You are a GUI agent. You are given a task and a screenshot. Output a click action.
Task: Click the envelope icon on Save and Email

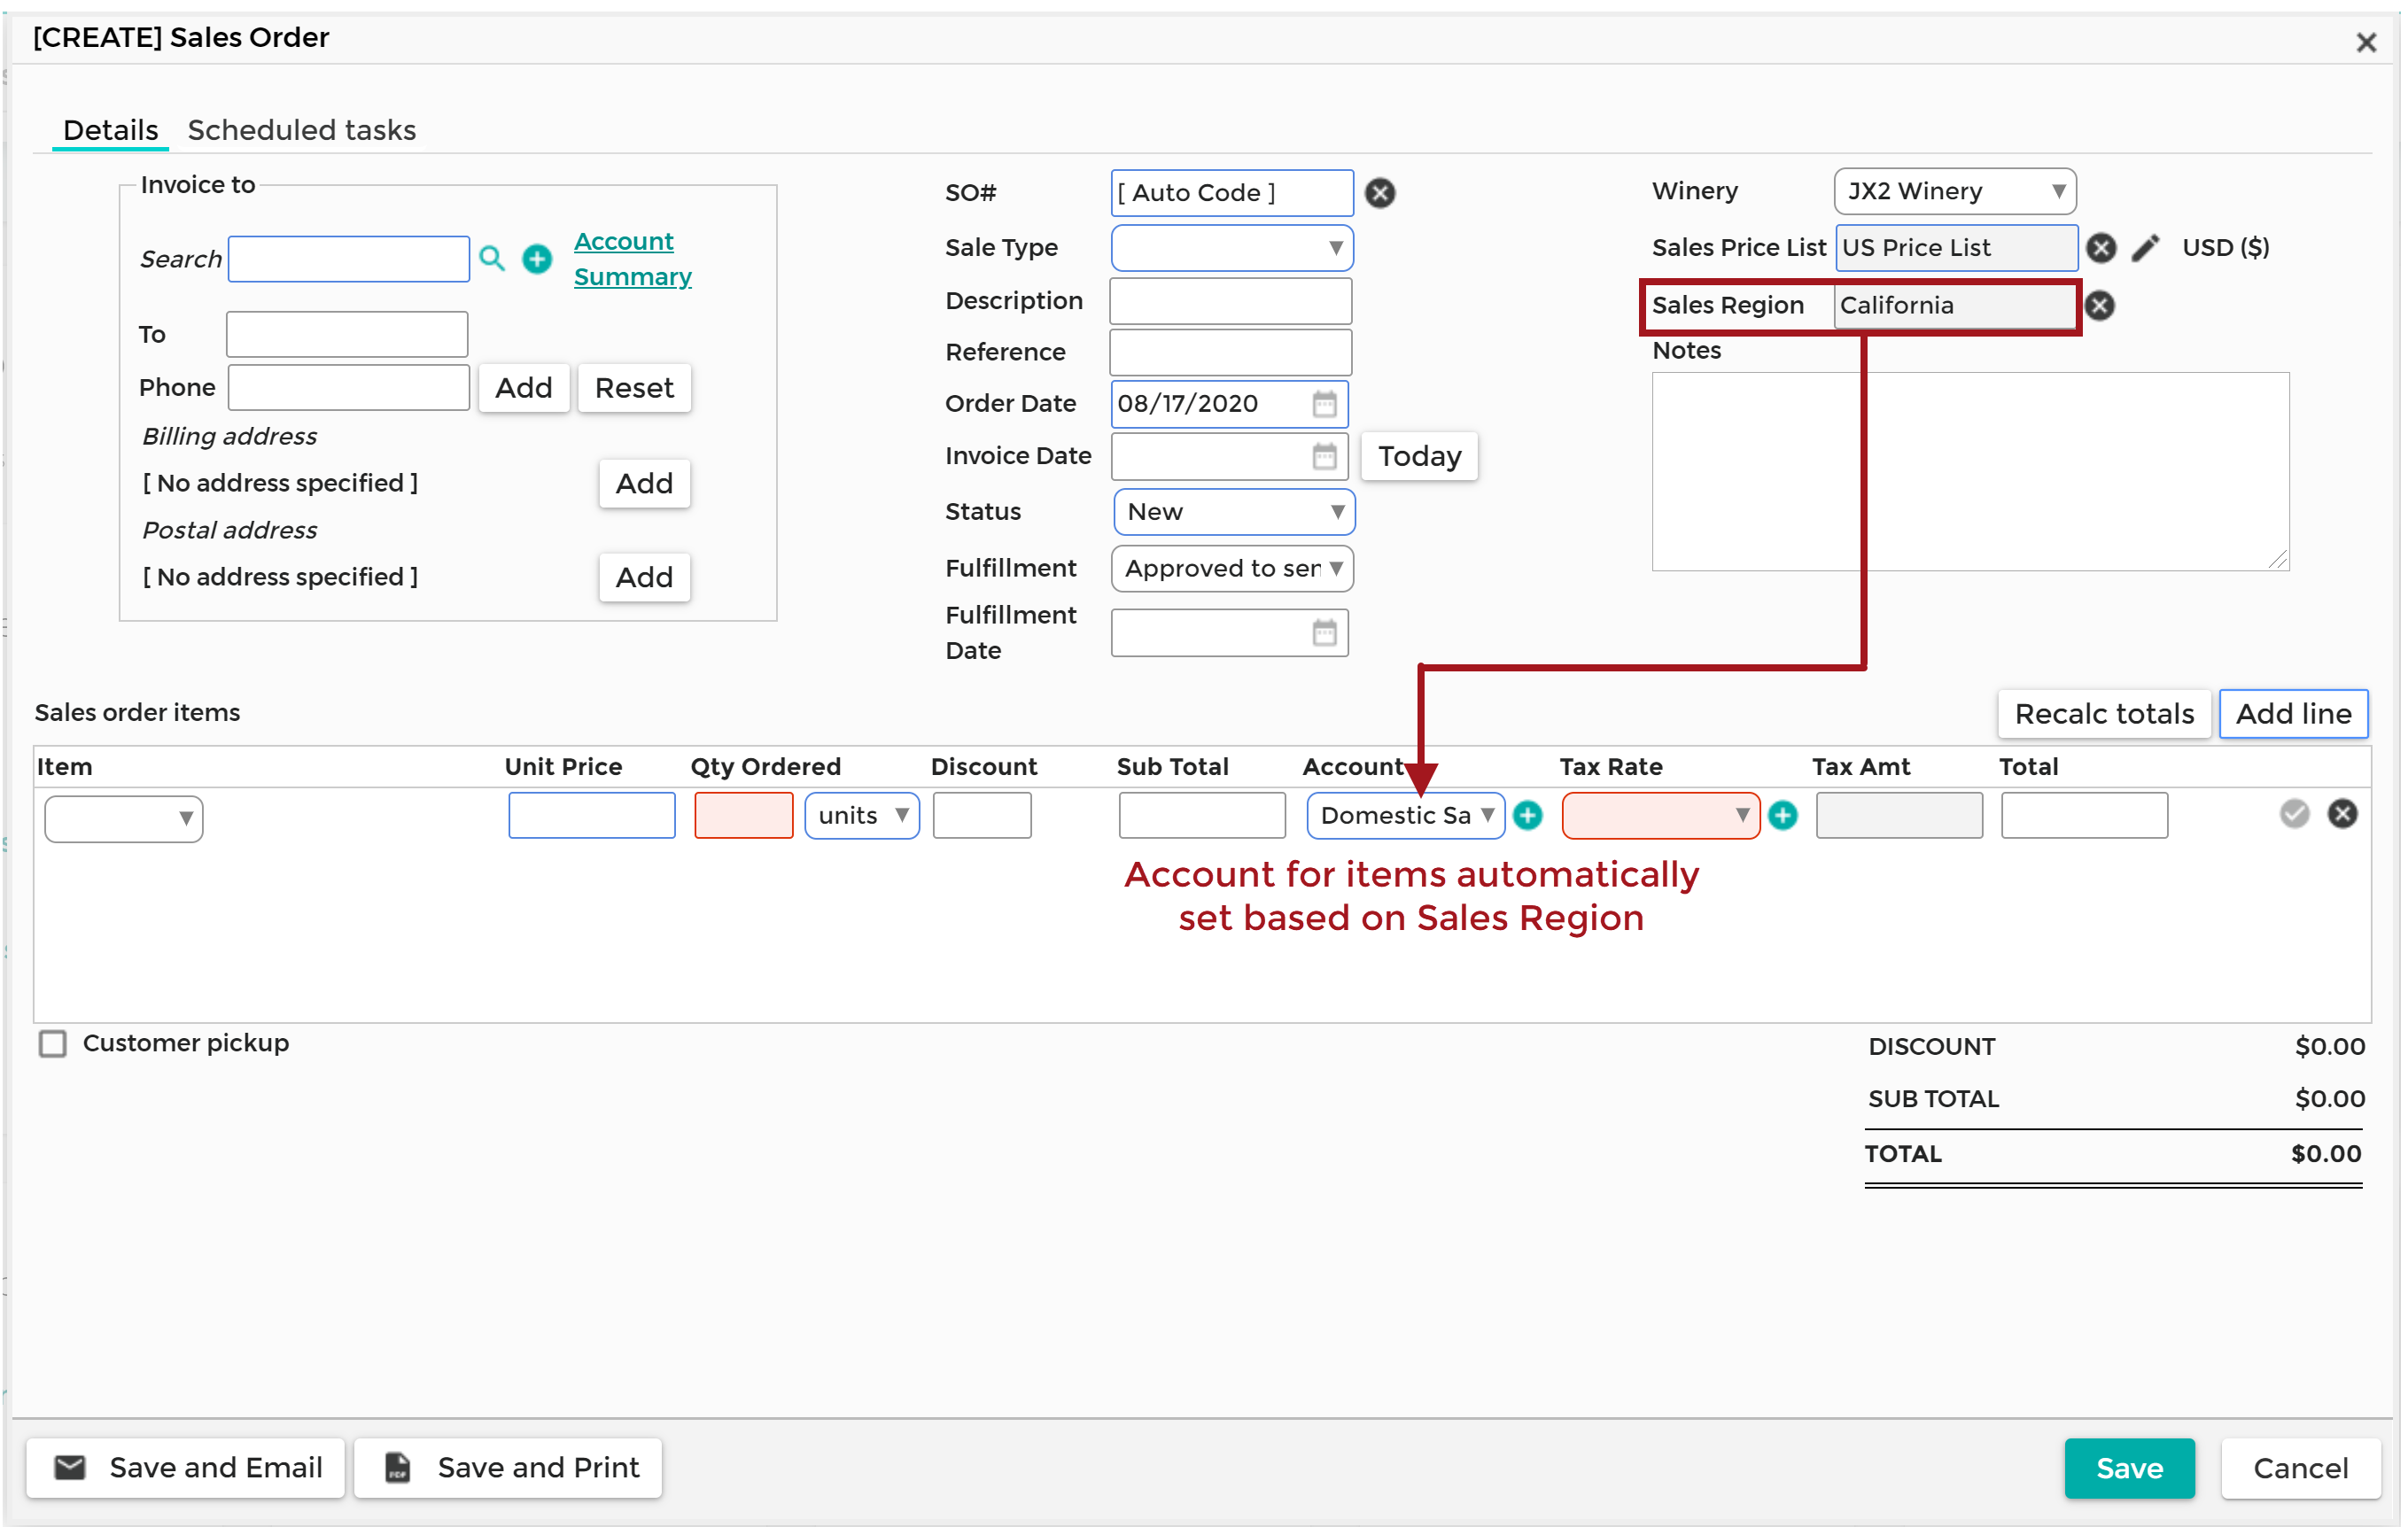tap(70, 1467)
